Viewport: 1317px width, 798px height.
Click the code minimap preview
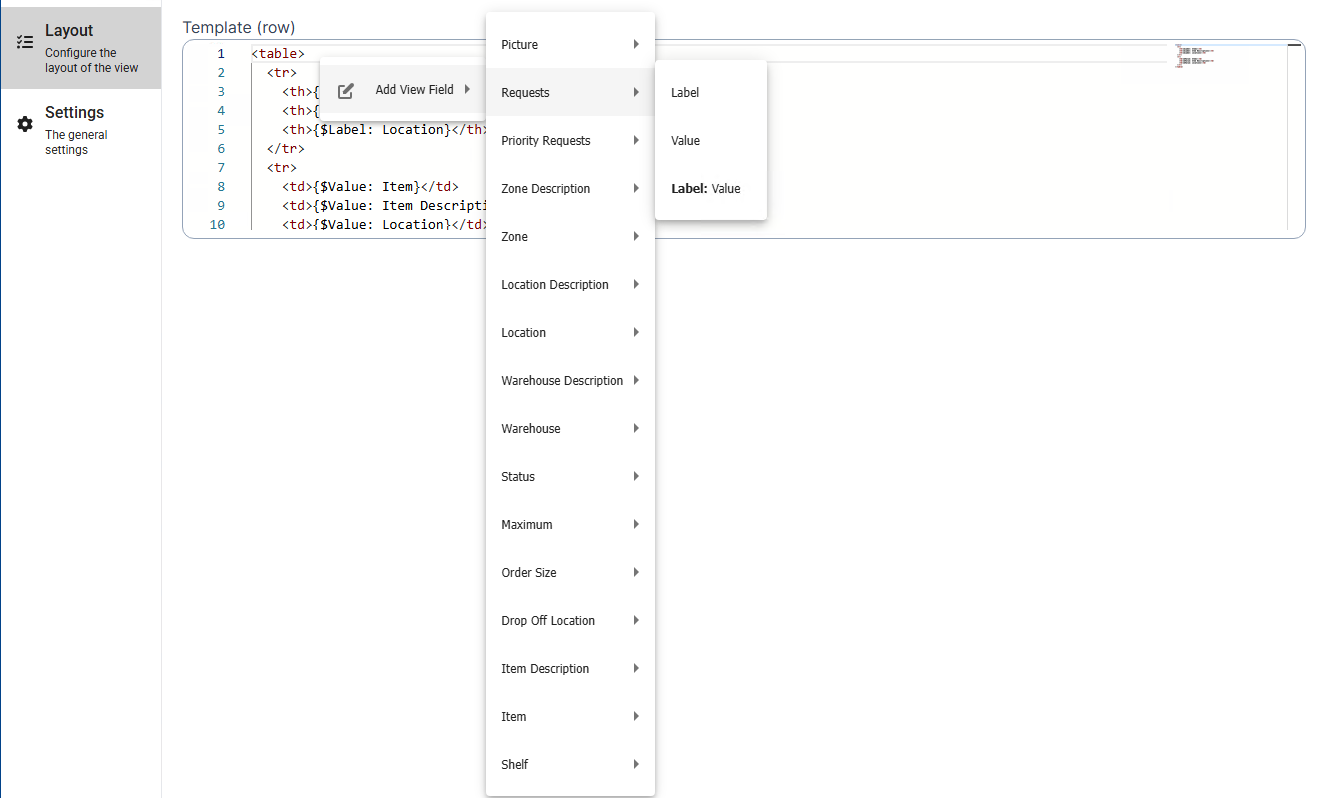pyautogui.click(x=1195, y=55)
